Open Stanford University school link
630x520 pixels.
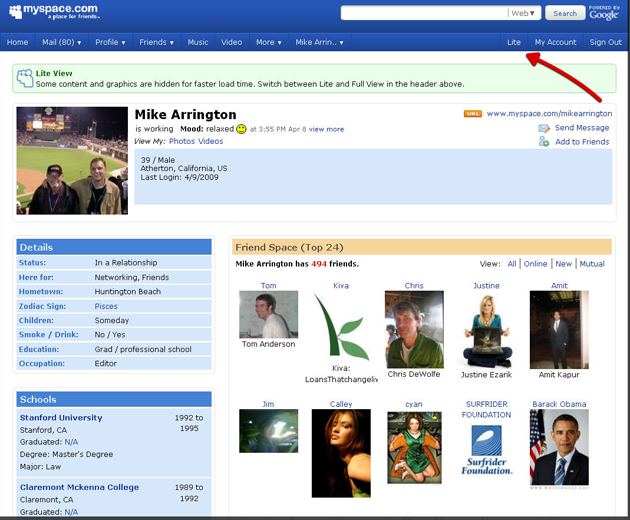point(61,418)
